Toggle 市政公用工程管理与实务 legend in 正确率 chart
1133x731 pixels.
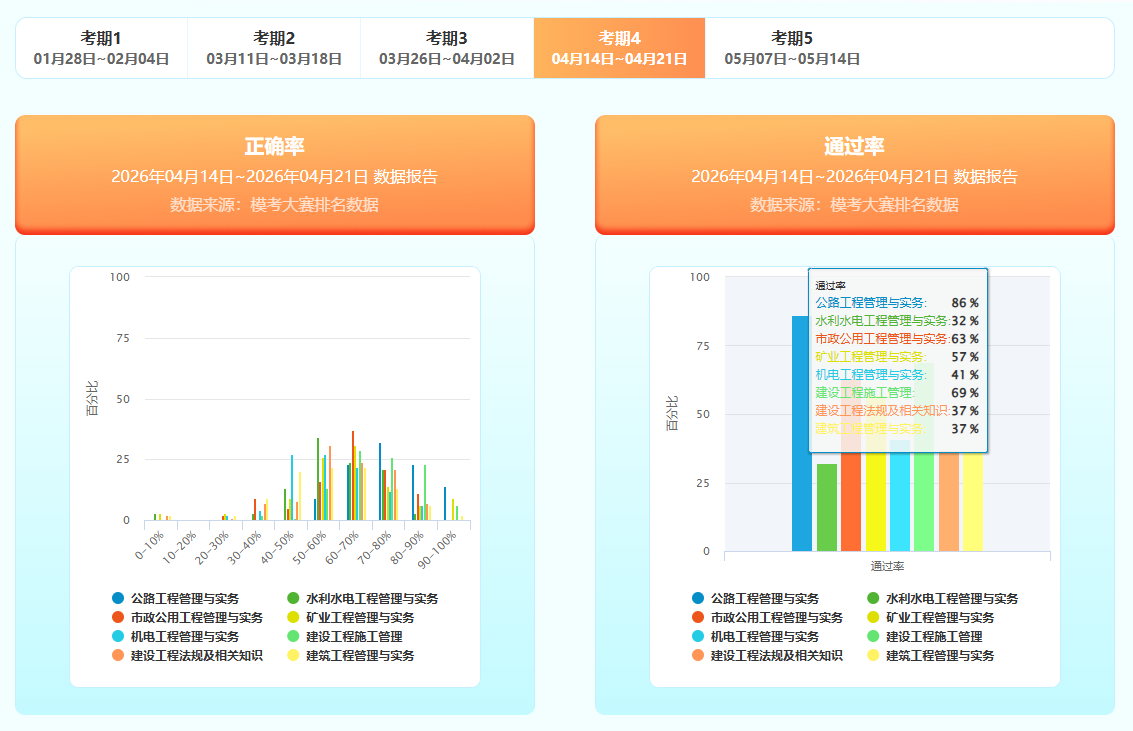coord(186,617)
